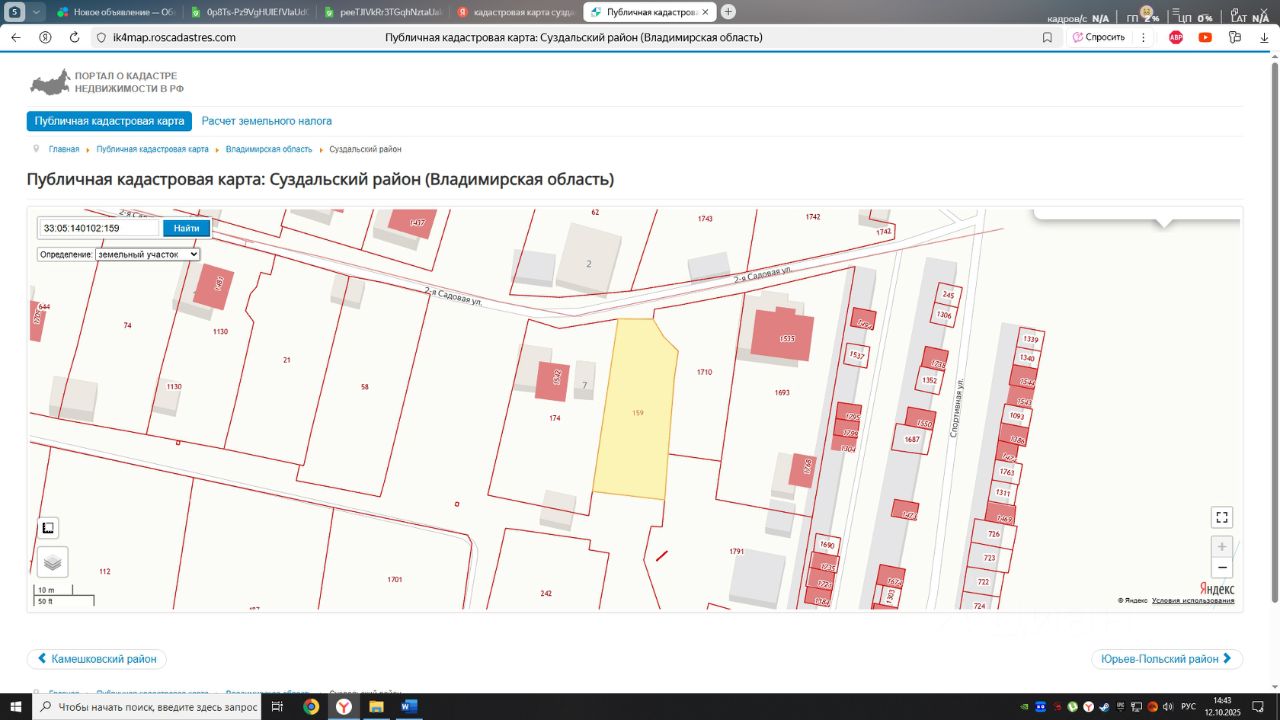Click the parcel labeled 21
The image size is (1280, 720).
pyautogui.click(x=287, y=360)
